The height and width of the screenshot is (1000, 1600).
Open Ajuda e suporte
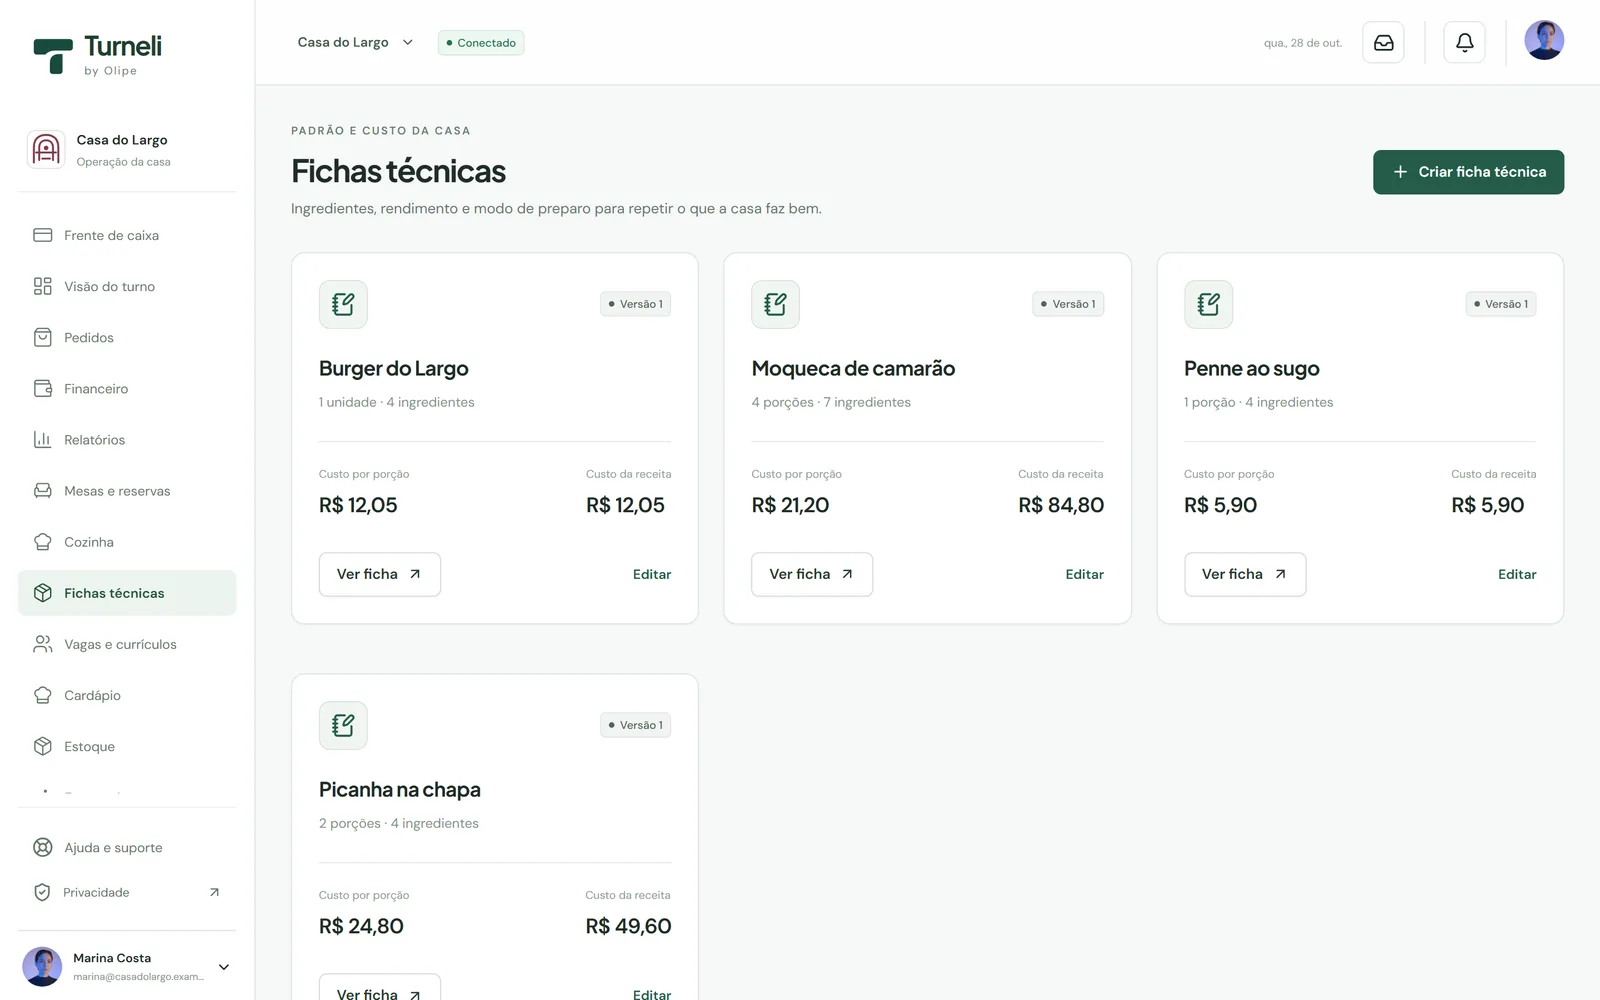click(127, 847)
